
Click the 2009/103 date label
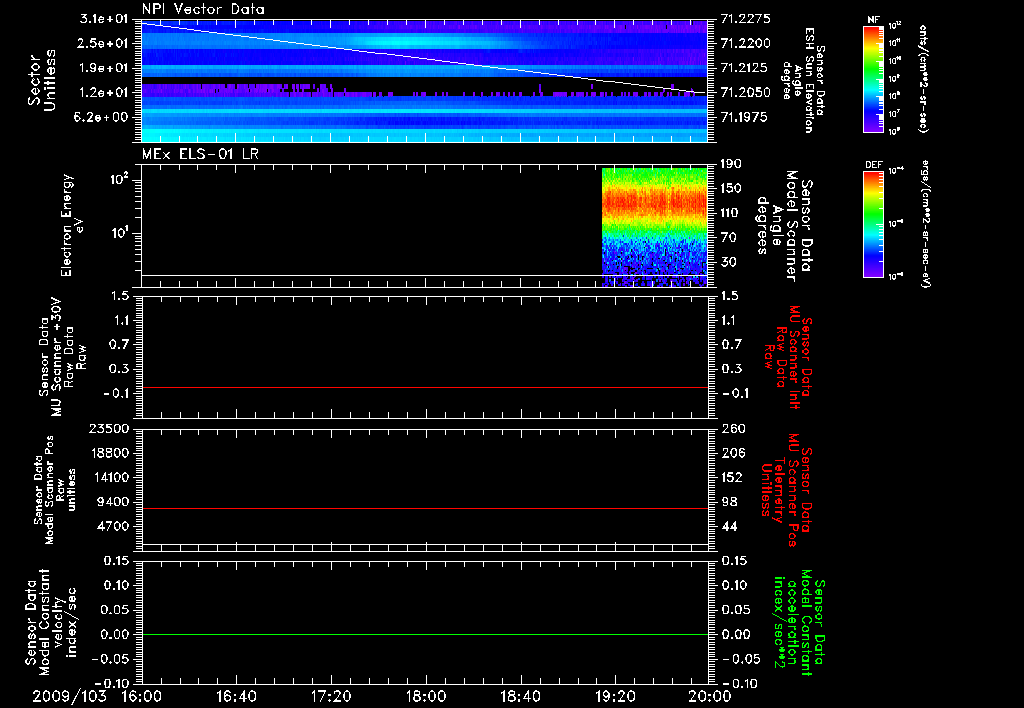[68, 696]
